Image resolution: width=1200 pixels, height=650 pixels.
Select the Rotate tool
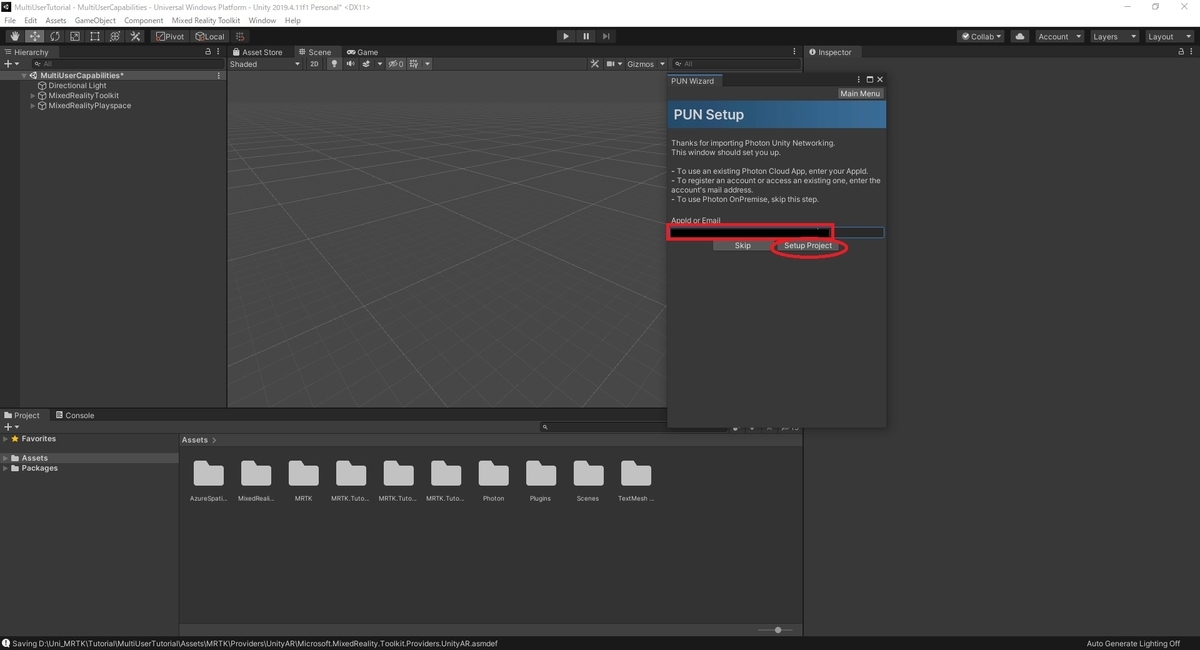tap(55, 37)
